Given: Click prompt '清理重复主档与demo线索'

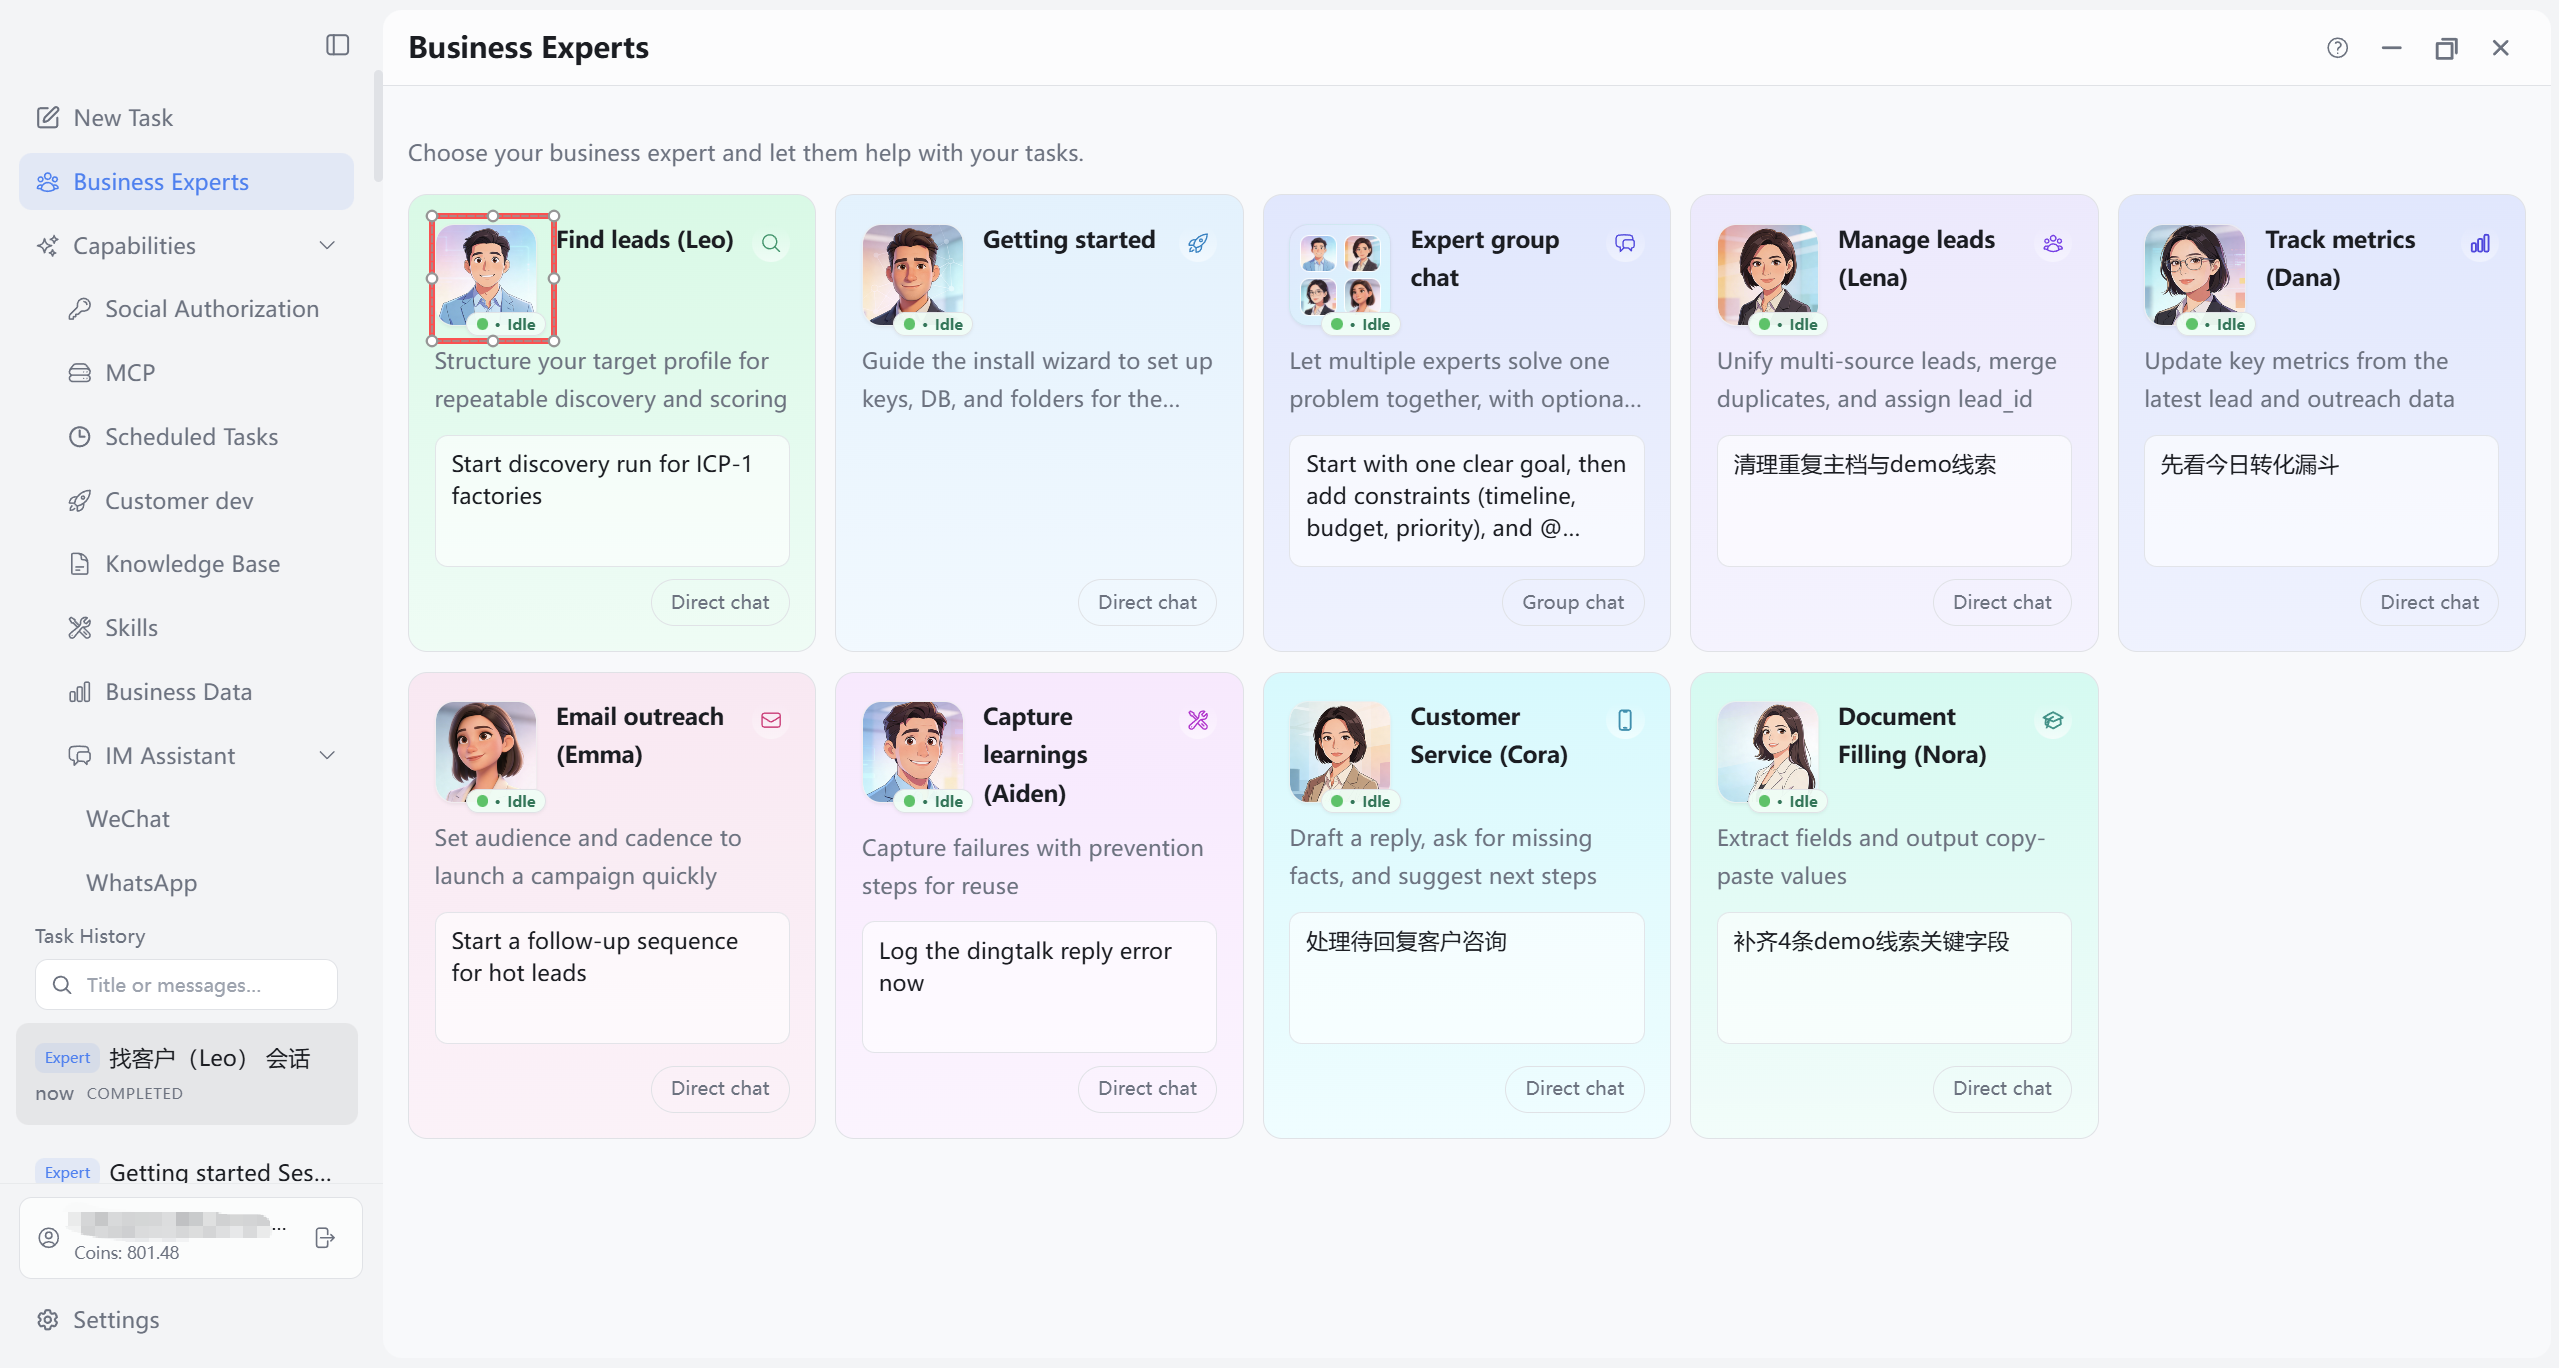Looking at the screenshot, I should tap(1894, 500).
